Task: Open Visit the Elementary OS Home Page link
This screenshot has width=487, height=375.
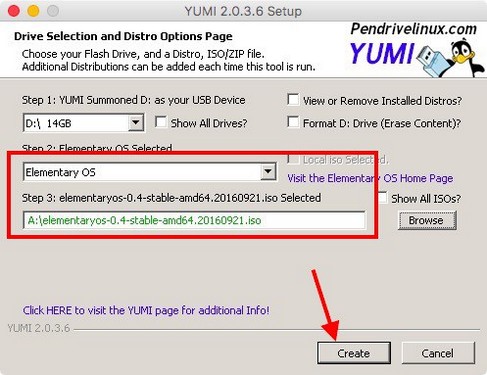Action: coord(370,178)
